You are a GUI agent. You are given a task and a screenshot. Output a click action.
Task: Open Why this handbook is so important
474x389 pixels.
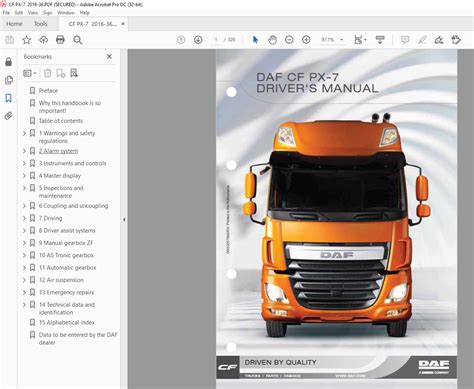(x=70, y=107)
